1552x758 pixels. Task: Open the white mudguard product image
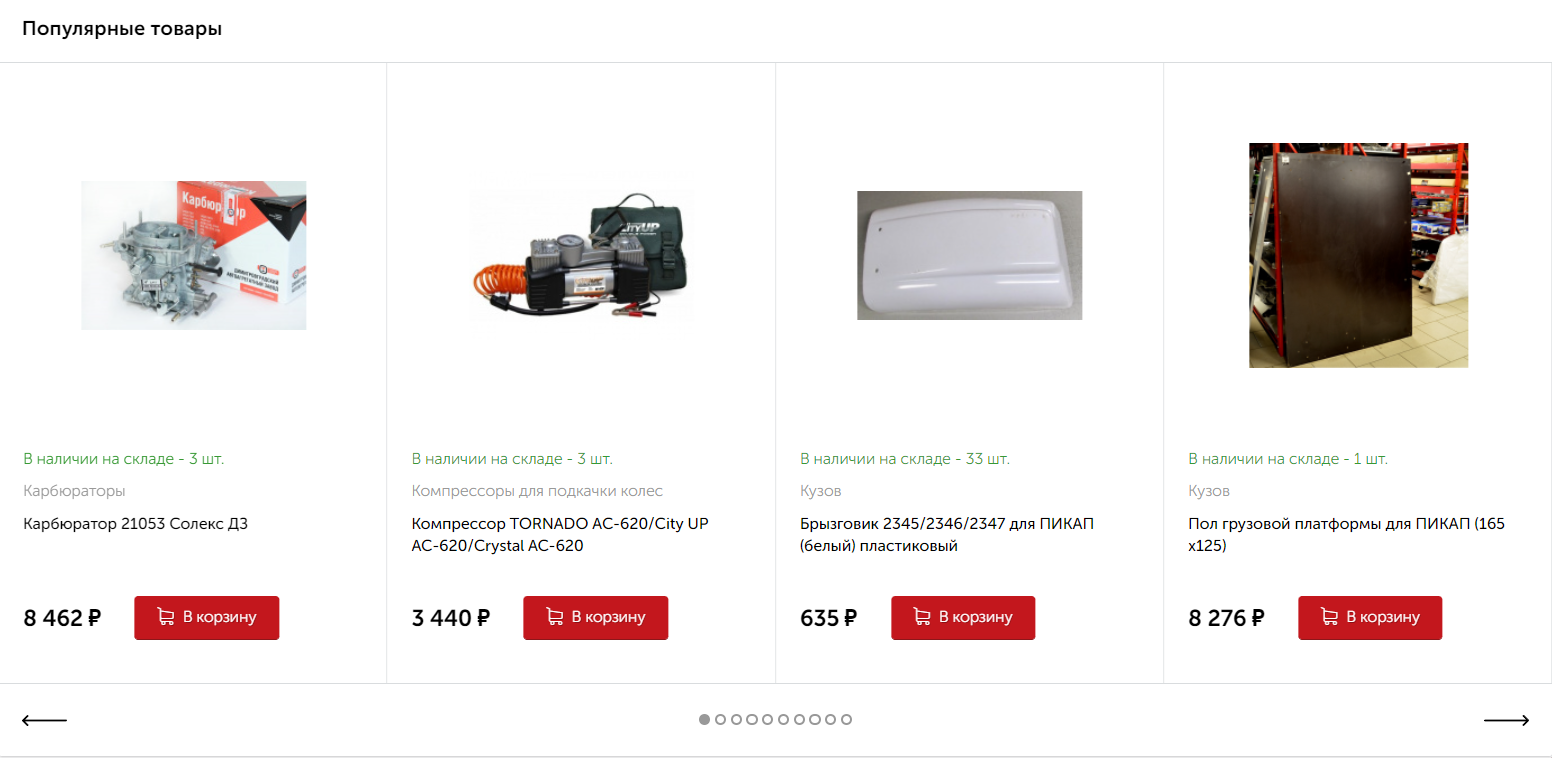coord(969,255)
